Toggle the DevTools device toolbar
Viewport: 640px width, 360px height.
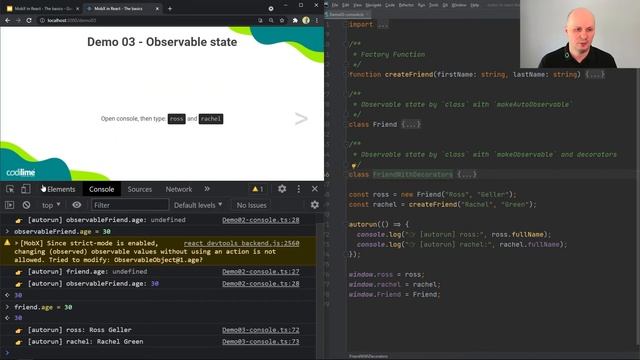(x=25, y=189)
